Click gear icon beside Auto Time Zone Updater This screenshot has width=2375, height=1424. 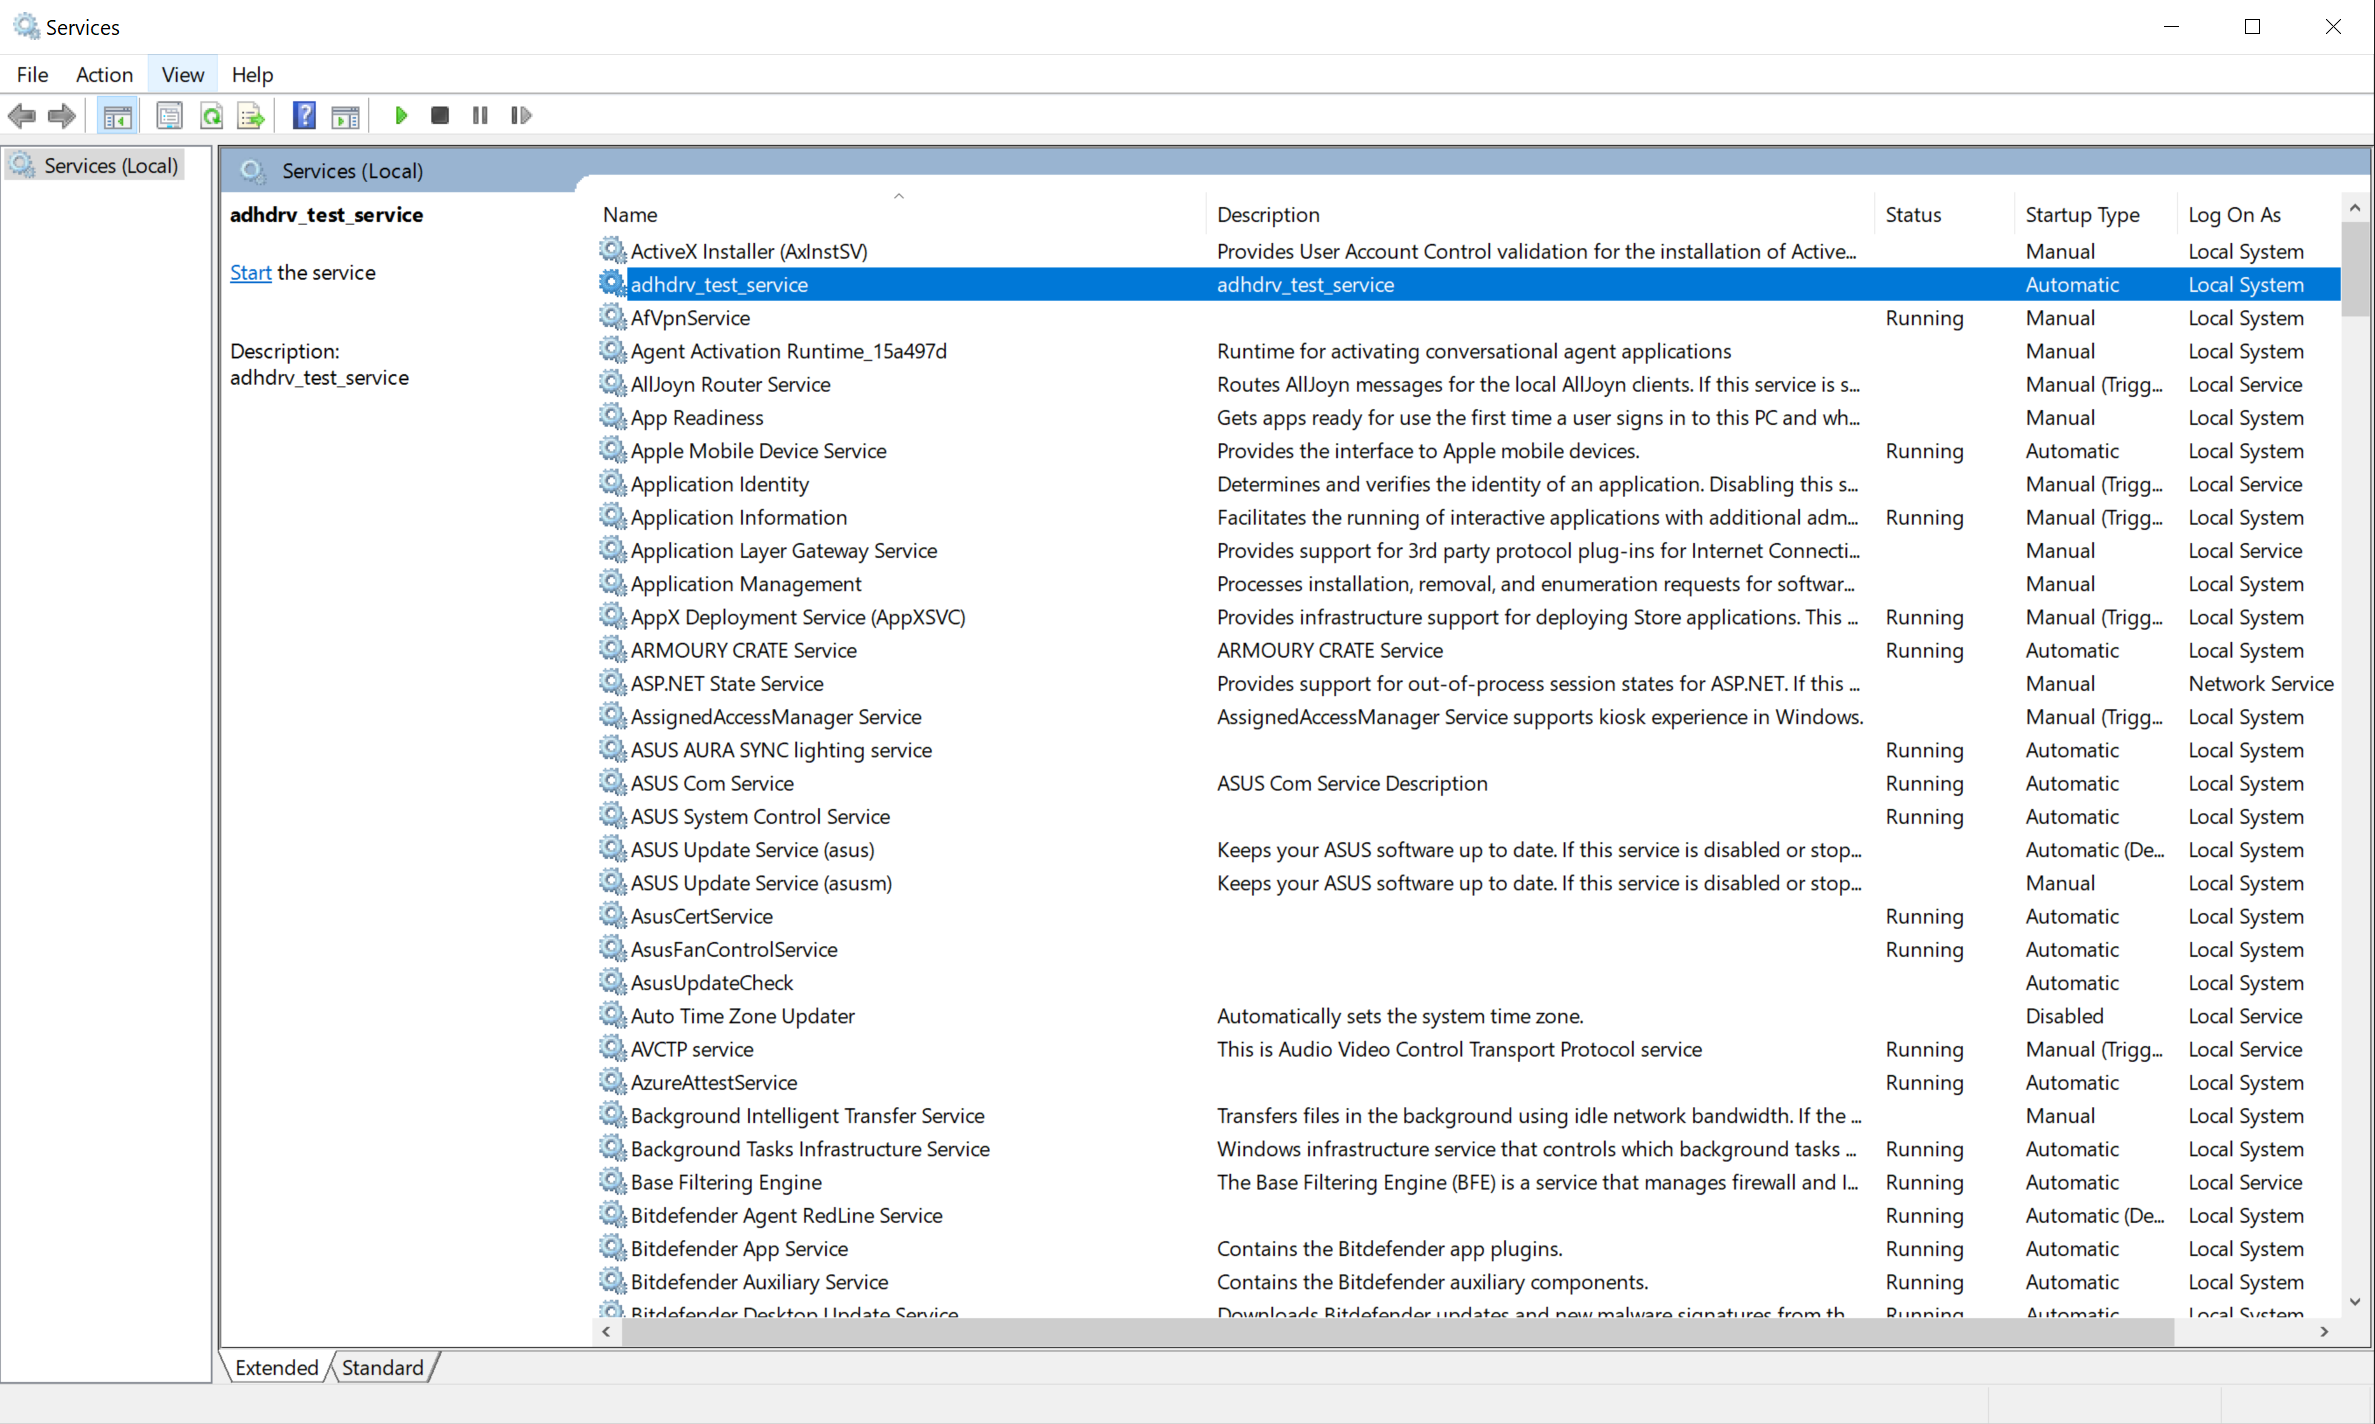tap(613, 1015)
